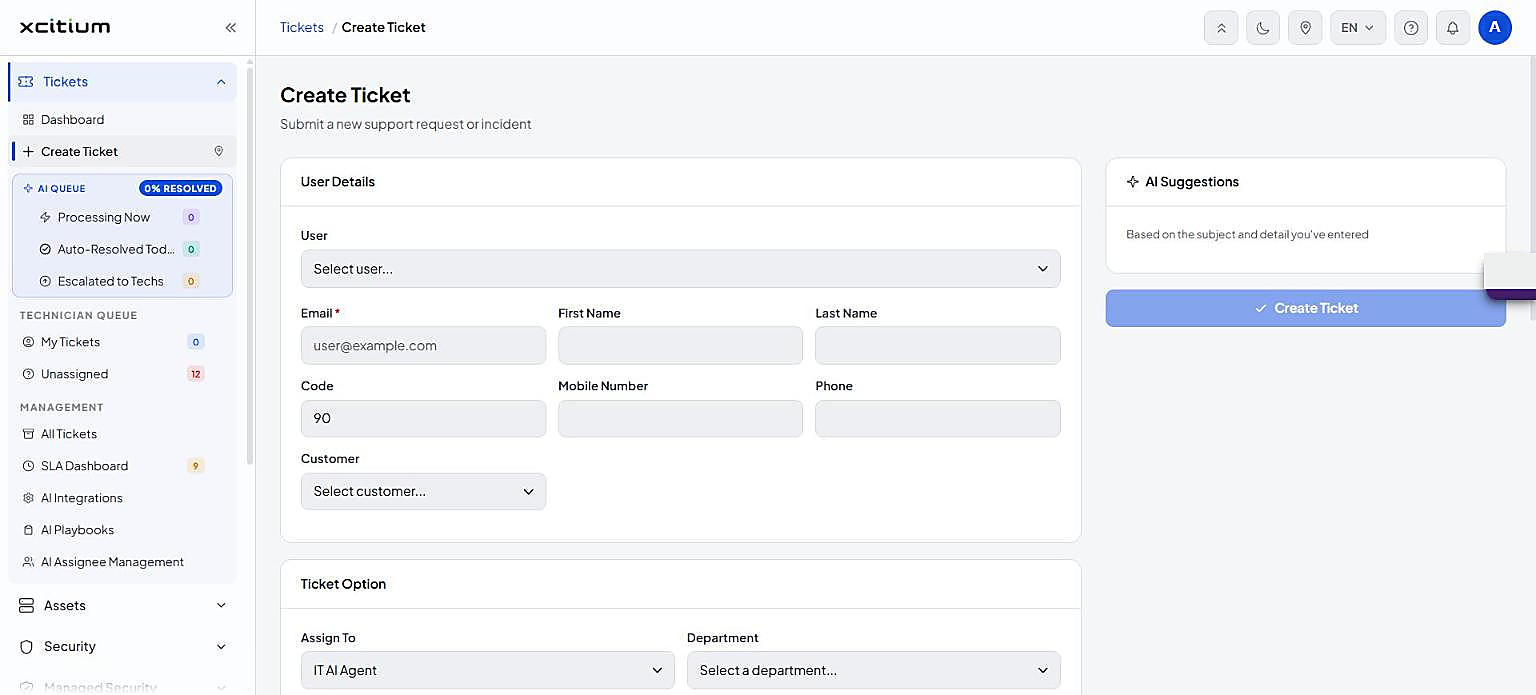Open AI Integrations
Image resolution: width=1536 pixels, height=695 pixels.
pos(123,498)
